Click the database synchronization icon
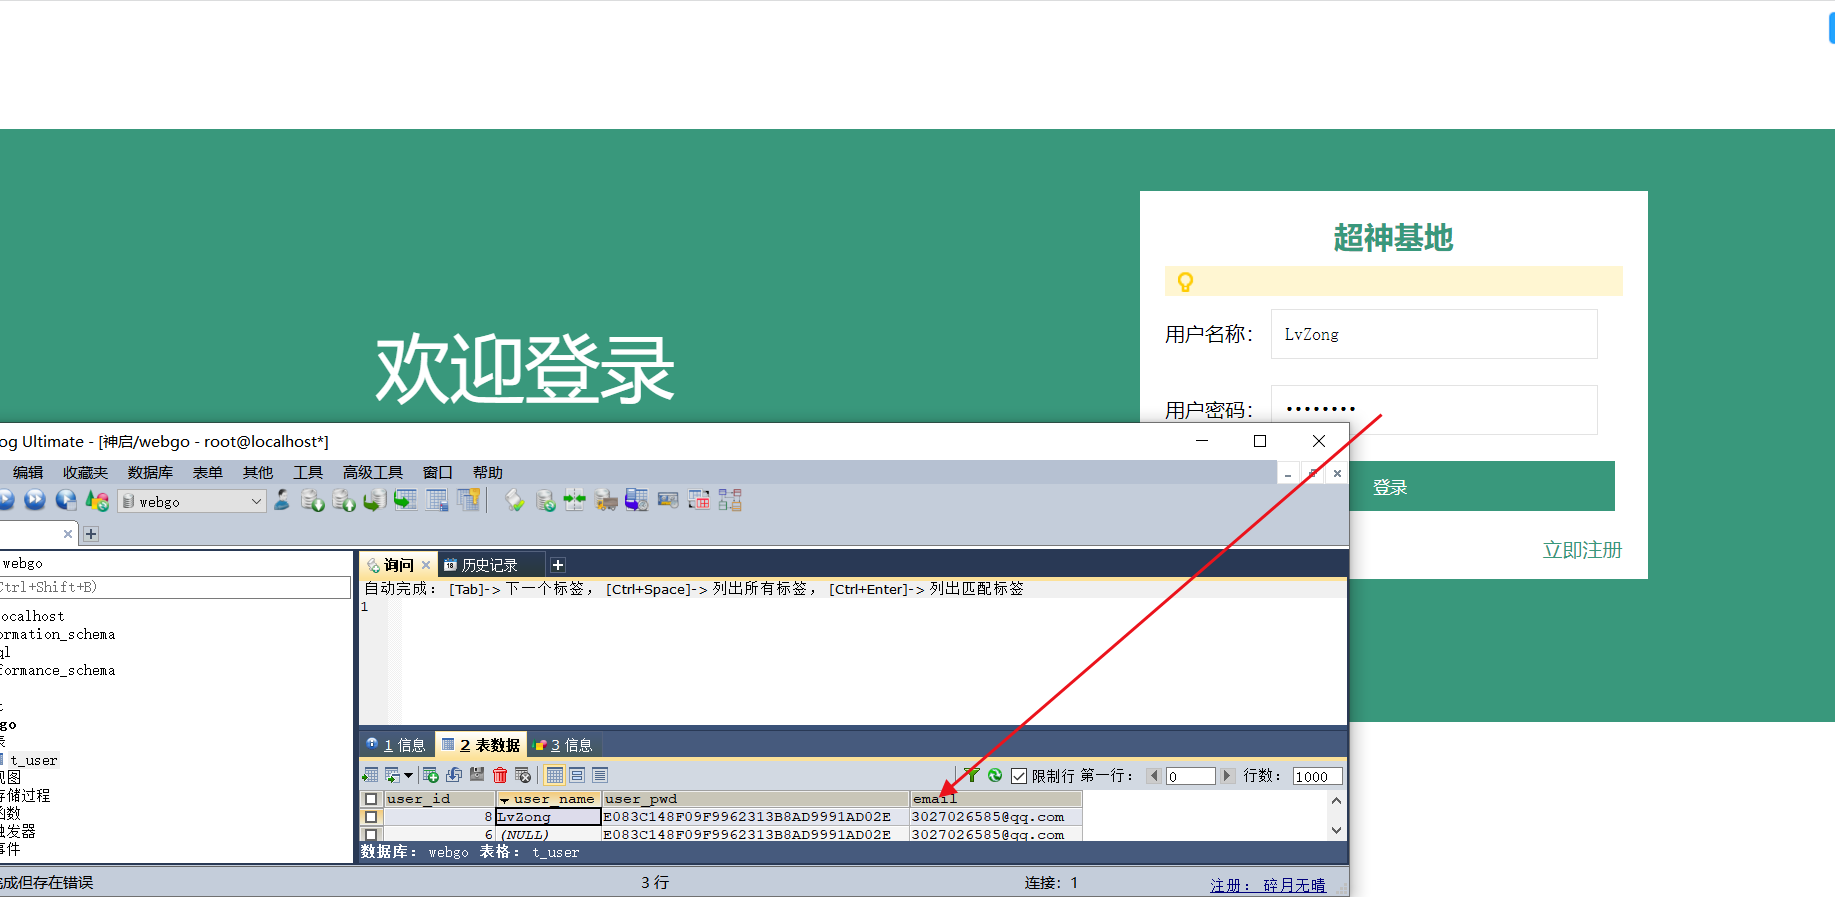Screen dimensions: 1835x897 [x=545, y=500]
